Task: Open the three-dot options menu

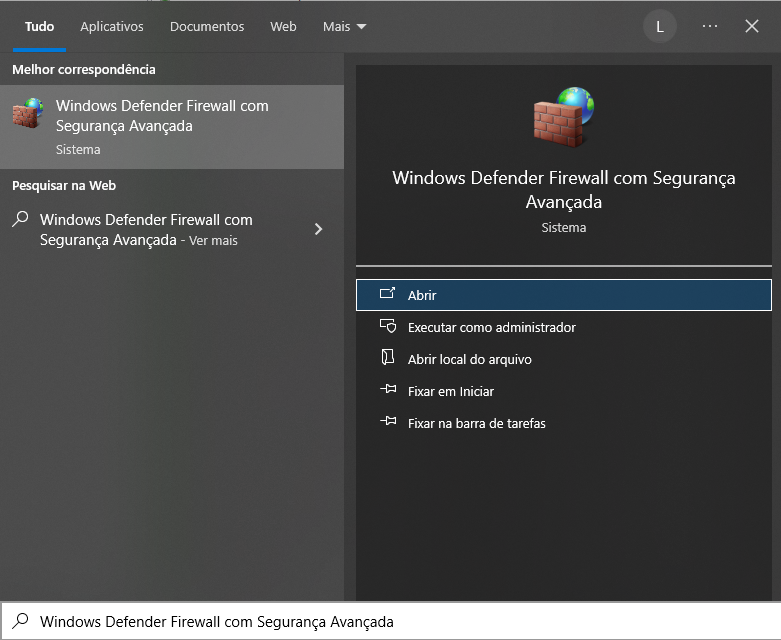Action: click(710, 26)
